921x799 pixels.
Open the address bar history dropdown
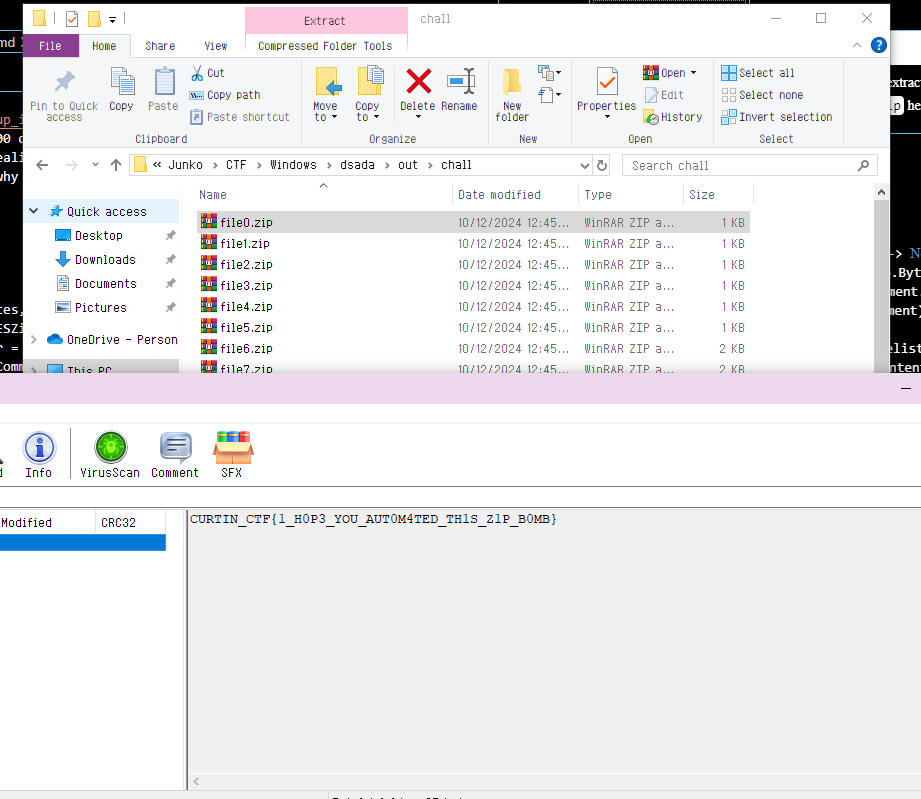[584, 165]
